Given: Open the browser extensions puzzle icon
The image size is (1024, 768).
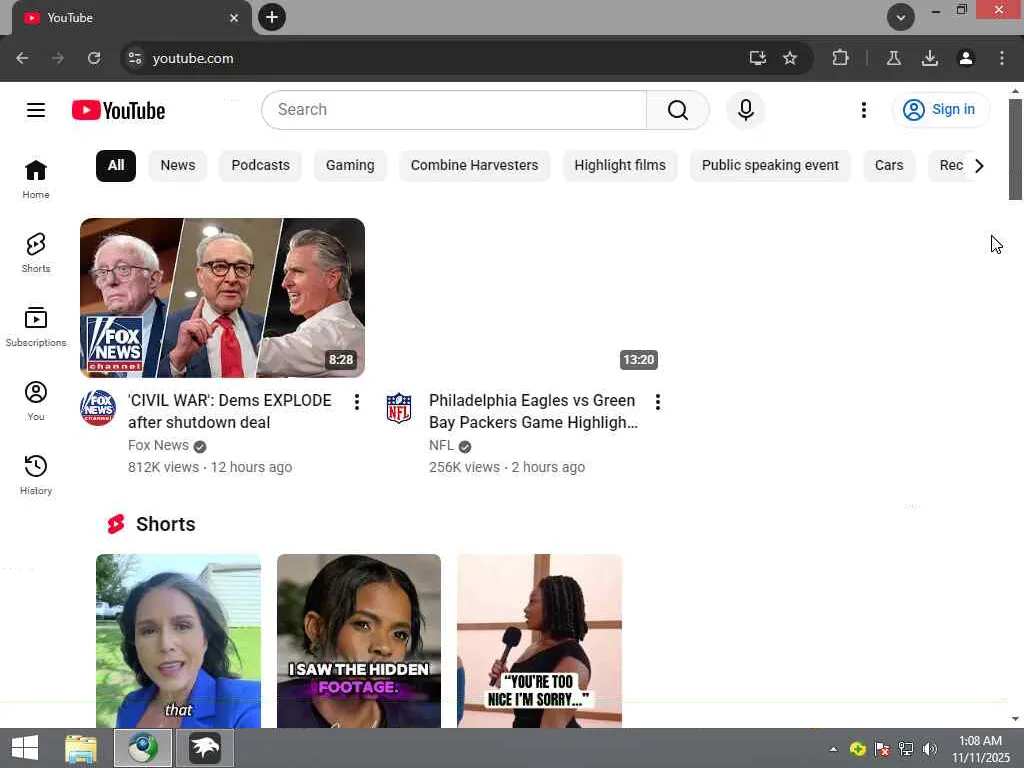Looking at the screenshot, I should click(x=840, y=58).
